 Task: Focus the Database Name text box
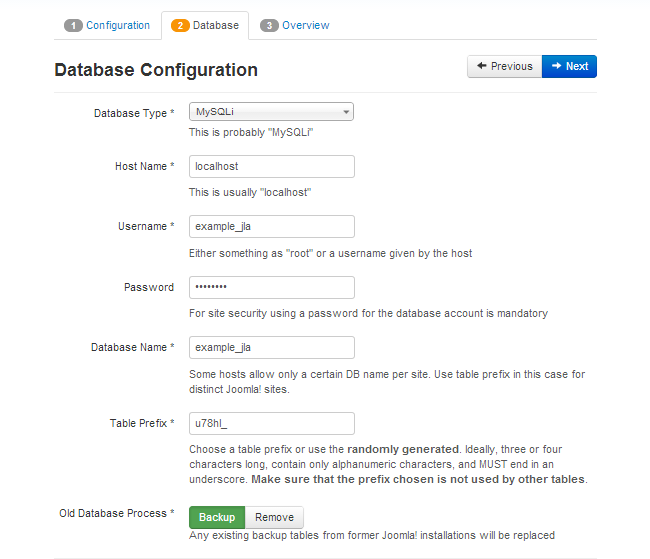pos(271,347)
